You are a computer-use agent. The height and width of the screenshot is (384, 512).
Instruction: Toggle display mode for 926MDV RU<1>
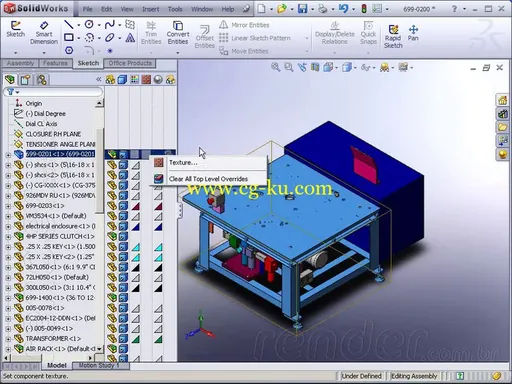pos(123,195)
